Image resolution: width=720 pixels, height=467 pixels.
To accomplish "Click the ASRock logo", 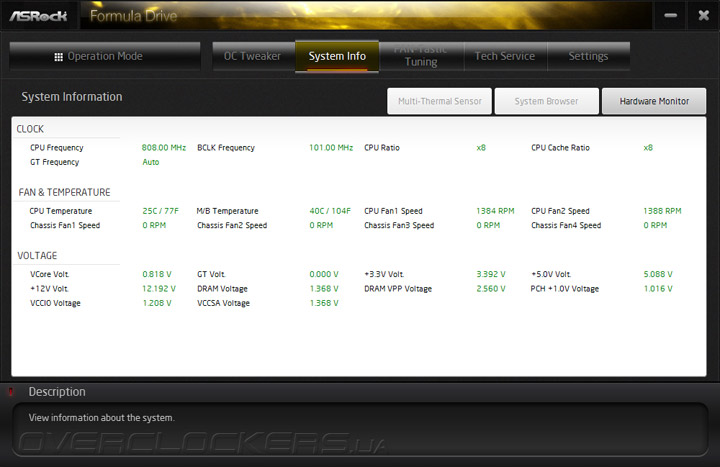I will 39,16.
